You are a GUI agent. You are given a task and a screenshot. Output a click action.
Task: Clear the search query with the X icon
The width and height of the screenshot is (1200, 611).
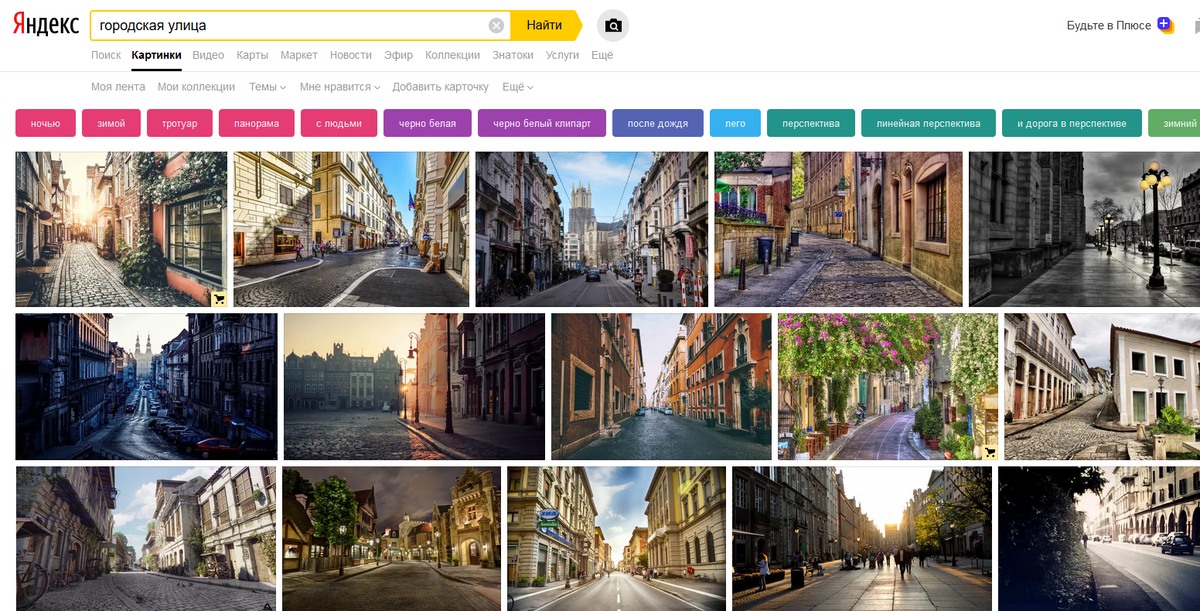[x=496, y=25]
